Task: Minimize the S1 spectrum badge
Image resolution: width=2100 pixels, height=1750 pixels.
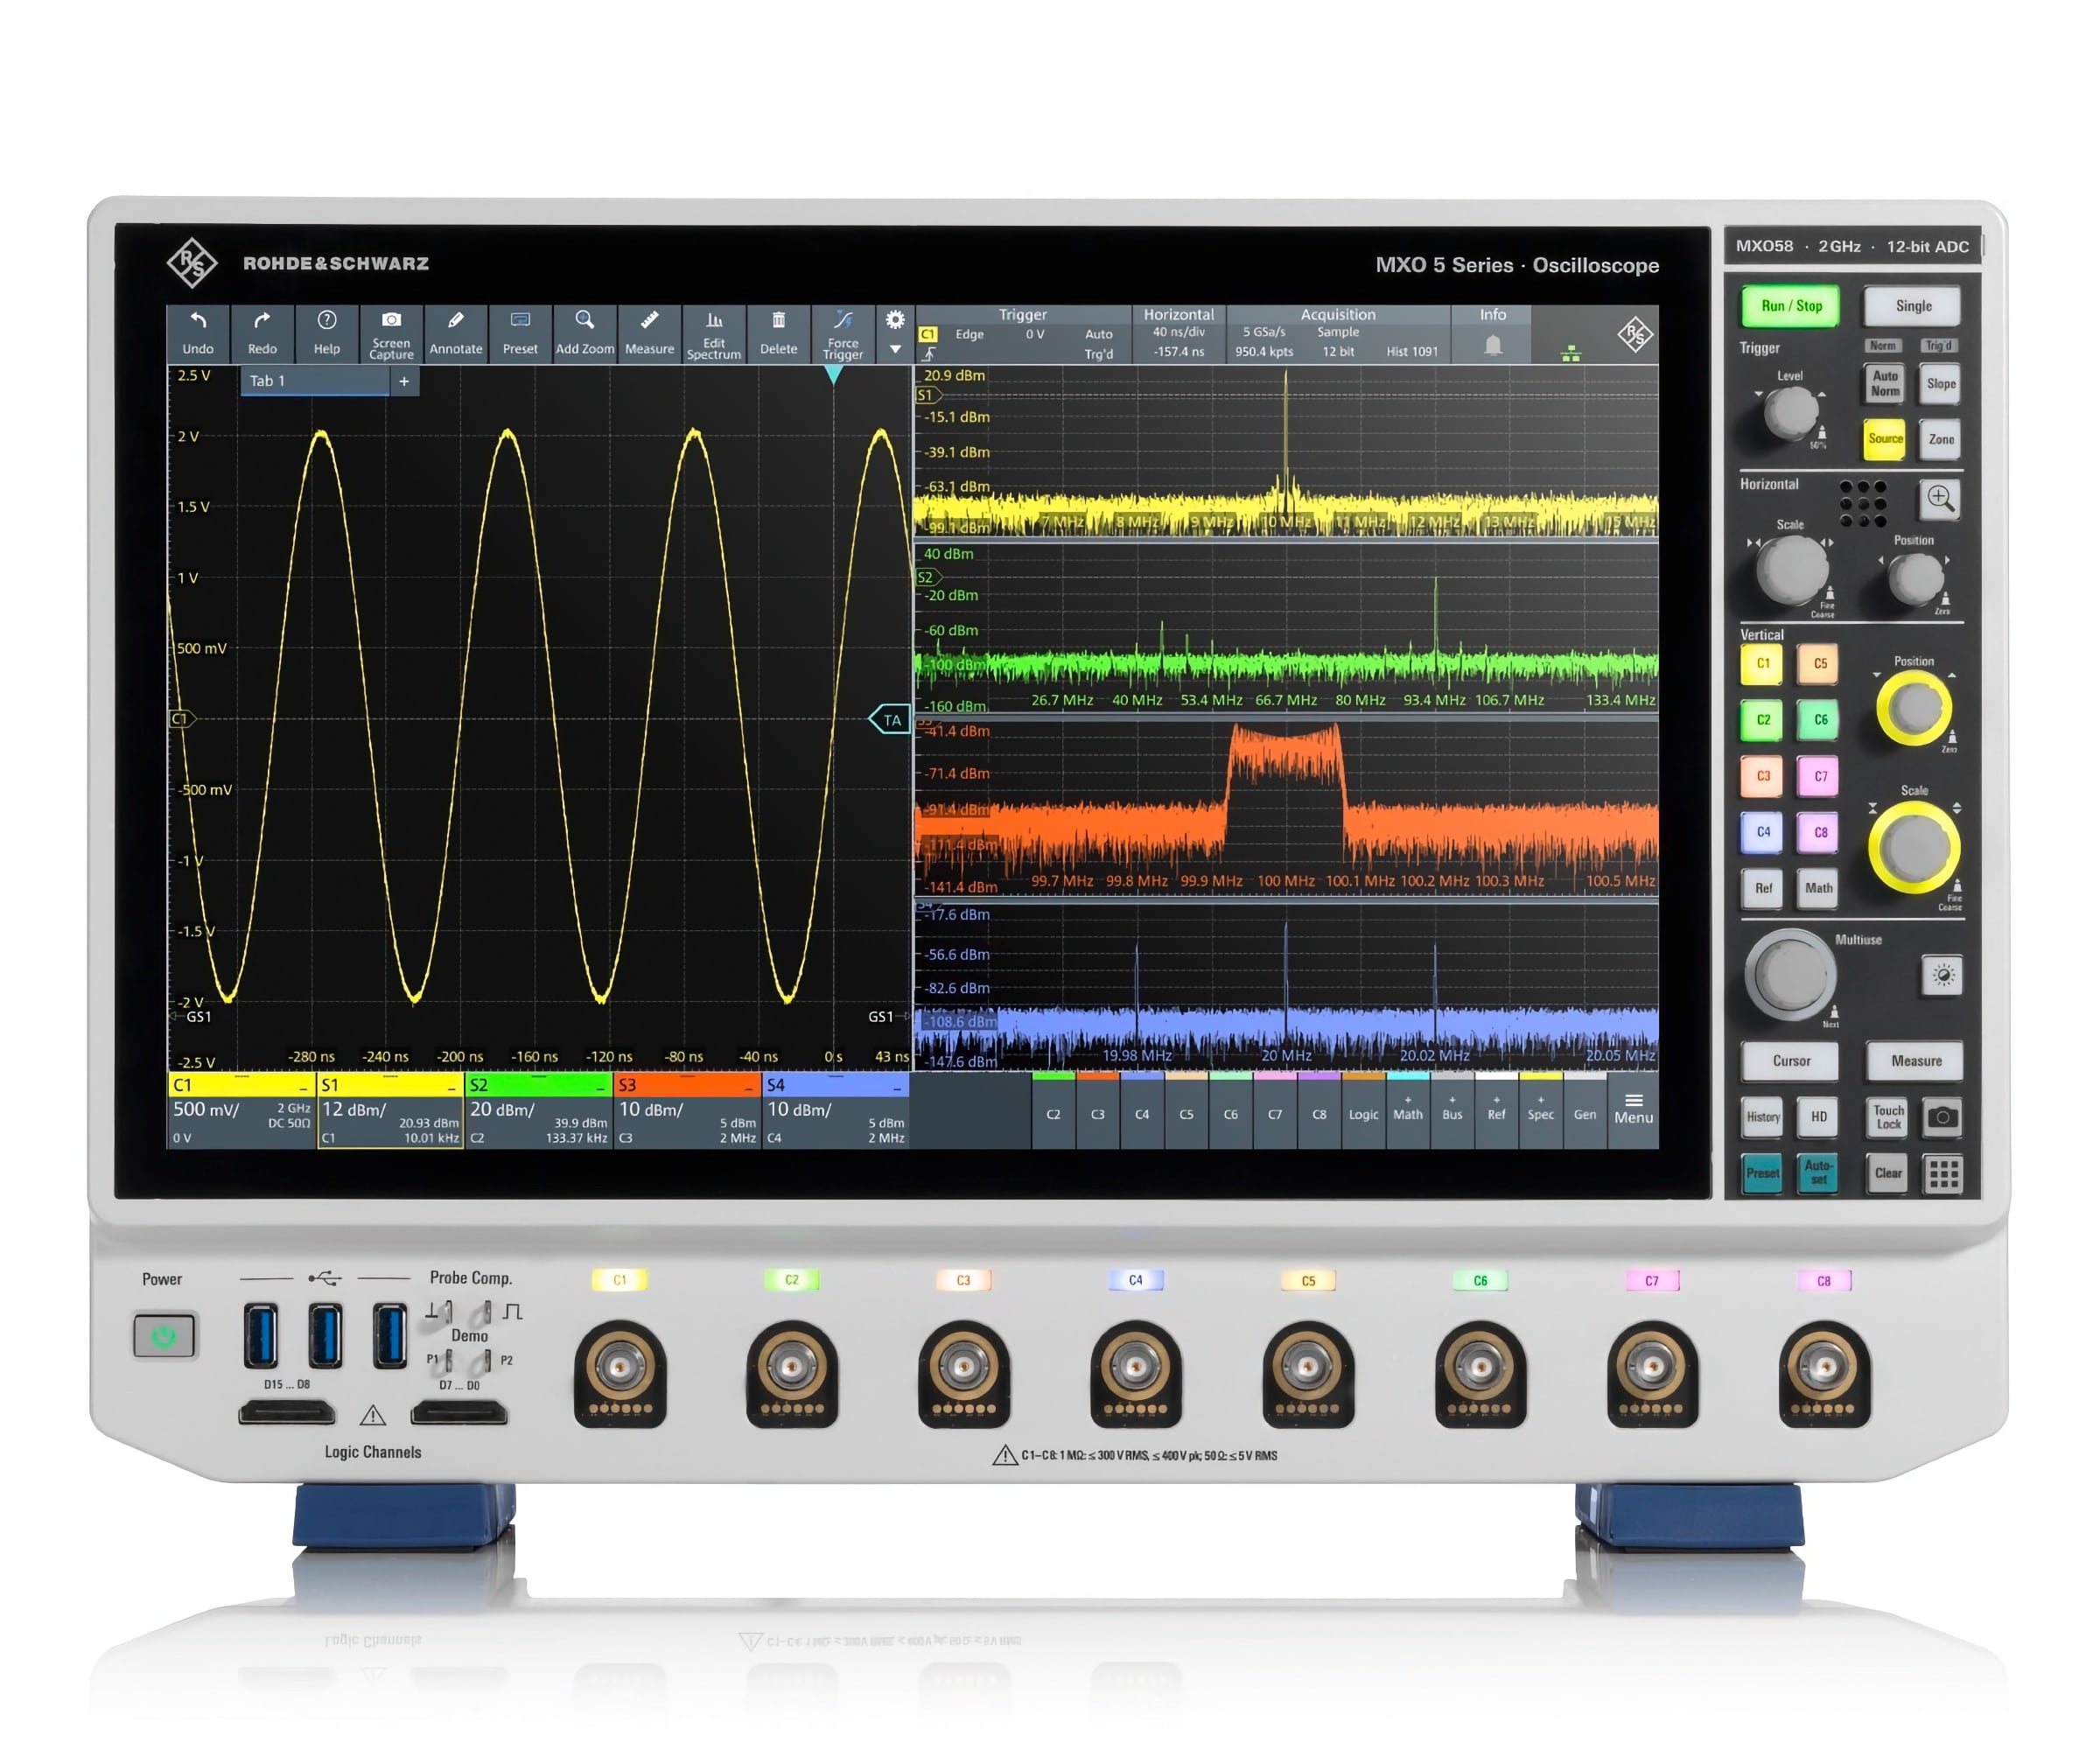Action: click(451, 1086)
